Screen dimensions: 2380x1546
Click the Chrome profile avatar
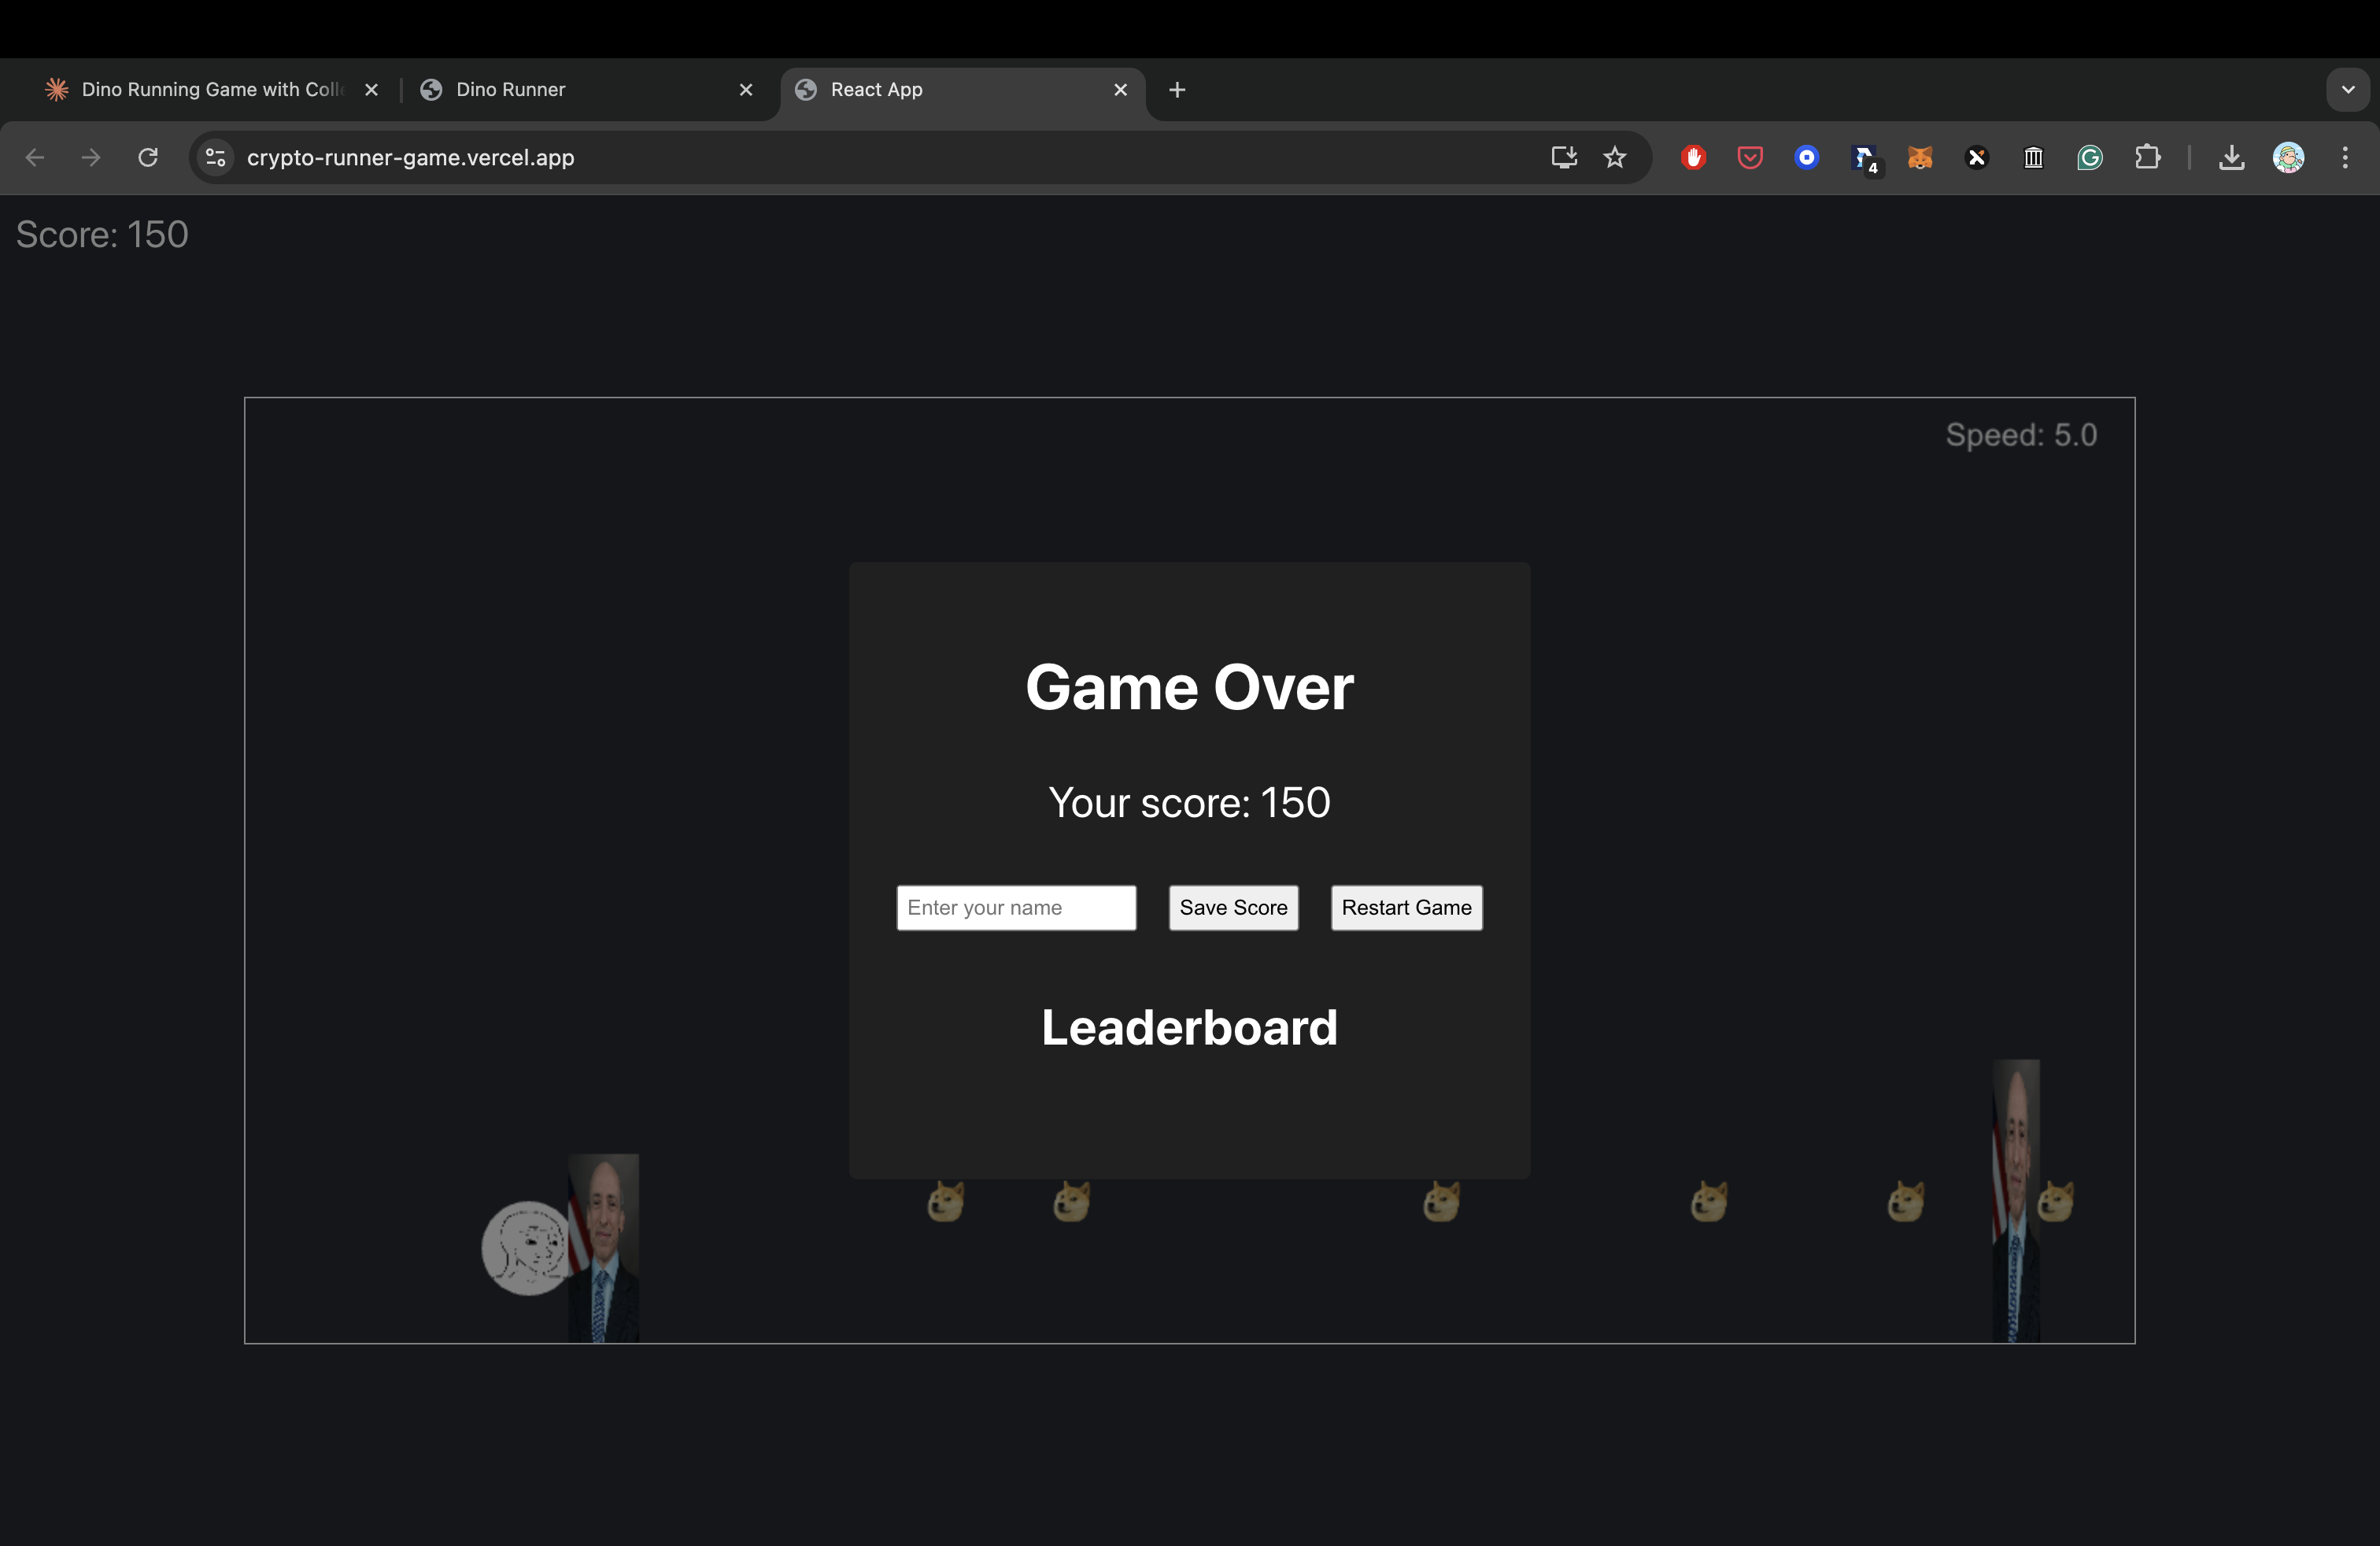coord(2288,157)
